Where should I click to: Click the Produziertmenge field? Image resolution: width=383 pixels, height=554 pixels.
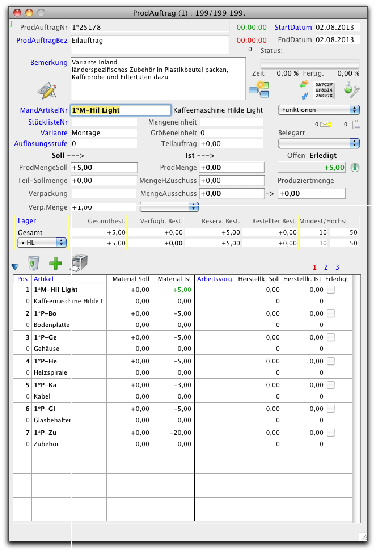pyautogui.click(x=312, y=194)
